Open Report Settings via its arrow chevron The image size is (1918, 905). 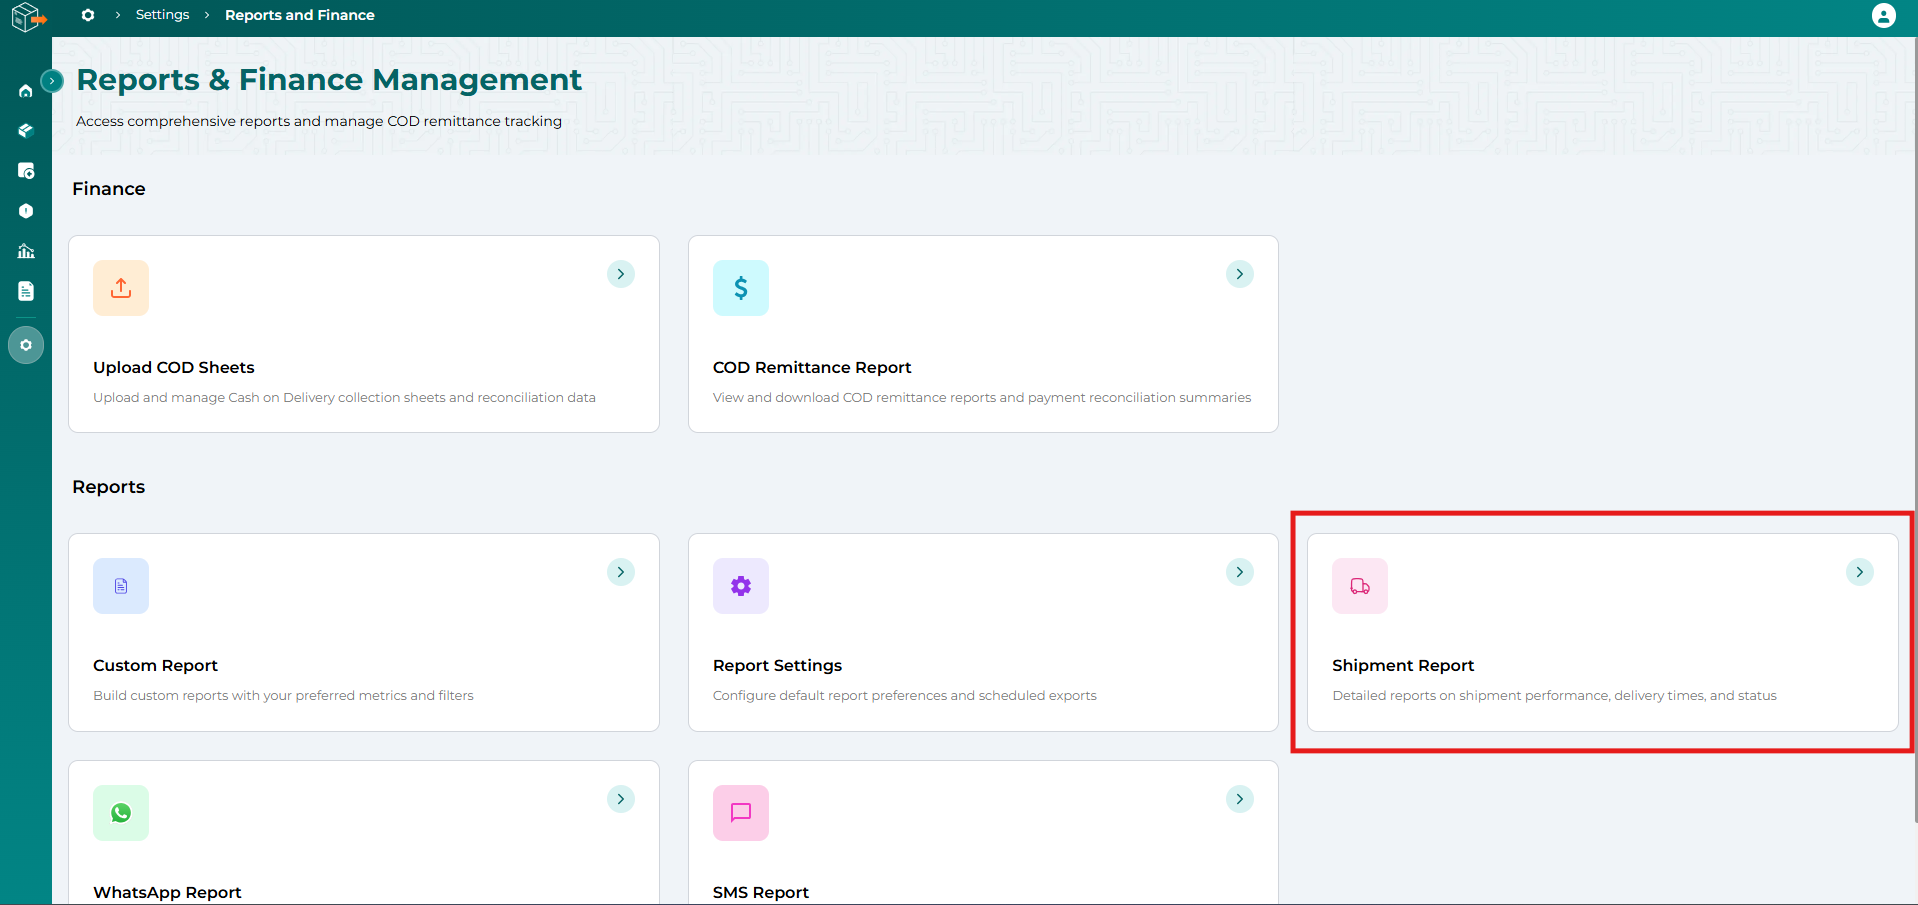[x=1240, y=572]
